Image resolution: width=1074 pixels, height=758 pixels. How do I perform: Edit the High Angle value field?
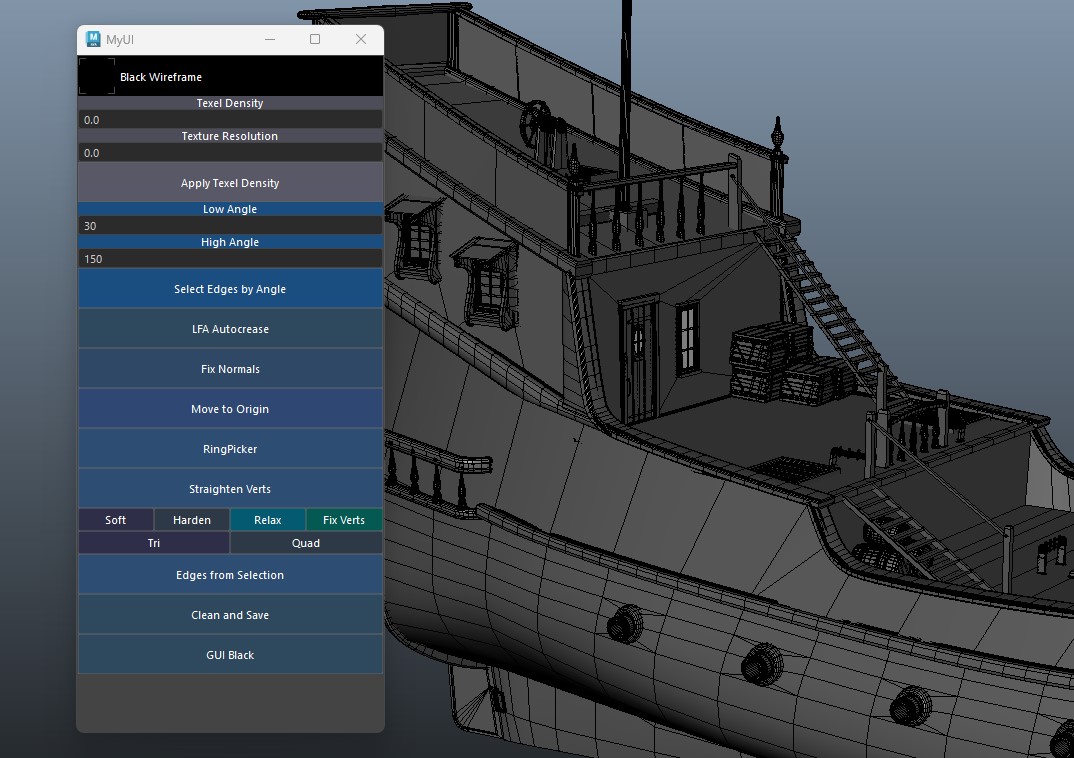coord(230,259)
